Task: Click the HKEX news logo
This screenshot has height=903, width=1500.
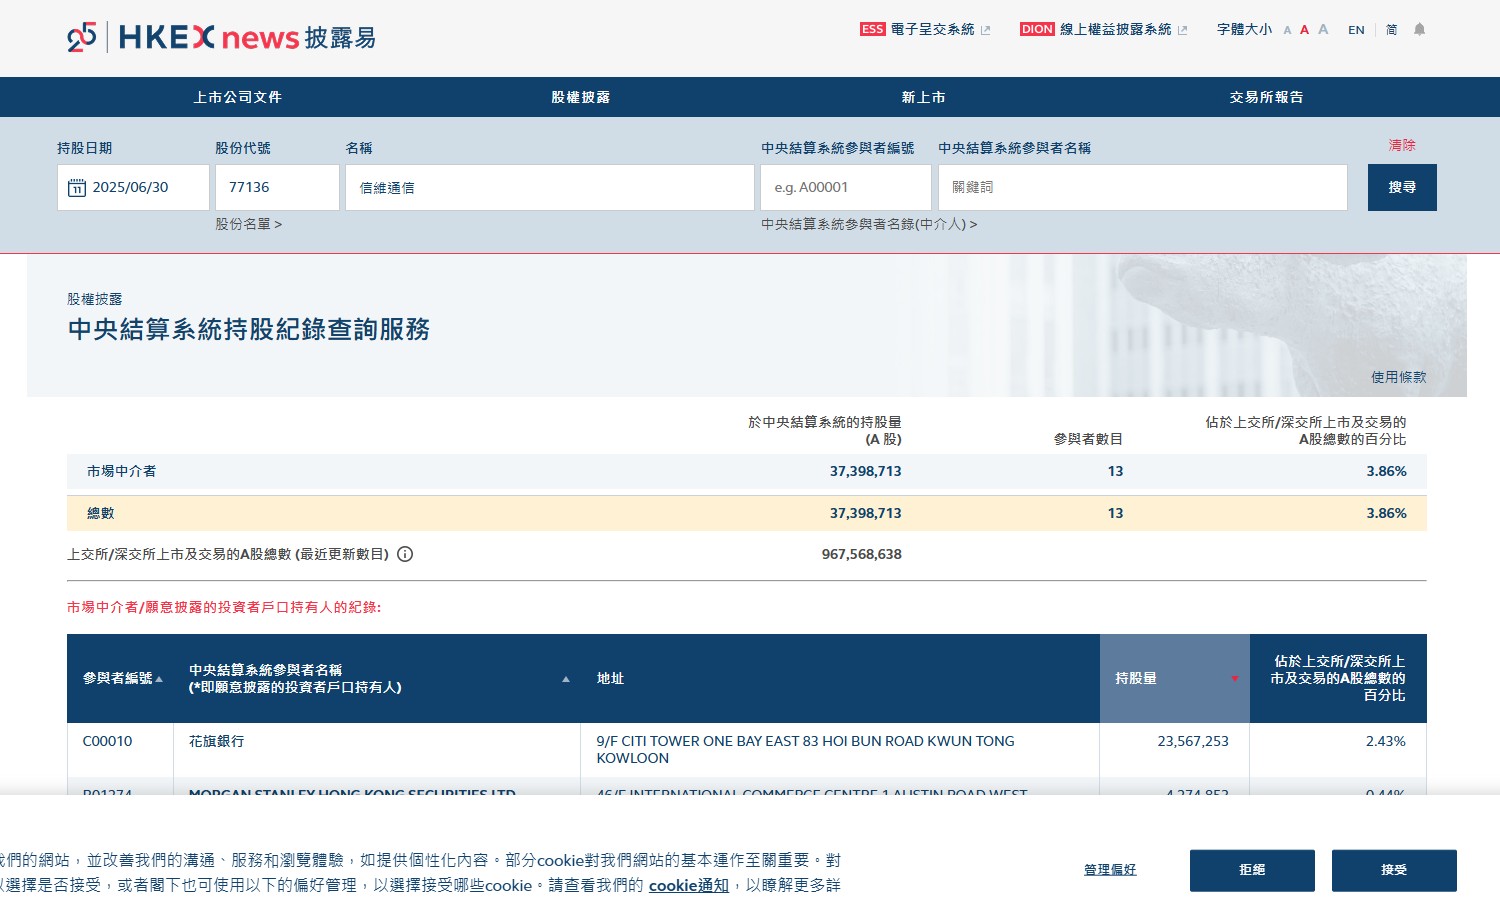Action: pyautogui.click(x=221, y=38)
